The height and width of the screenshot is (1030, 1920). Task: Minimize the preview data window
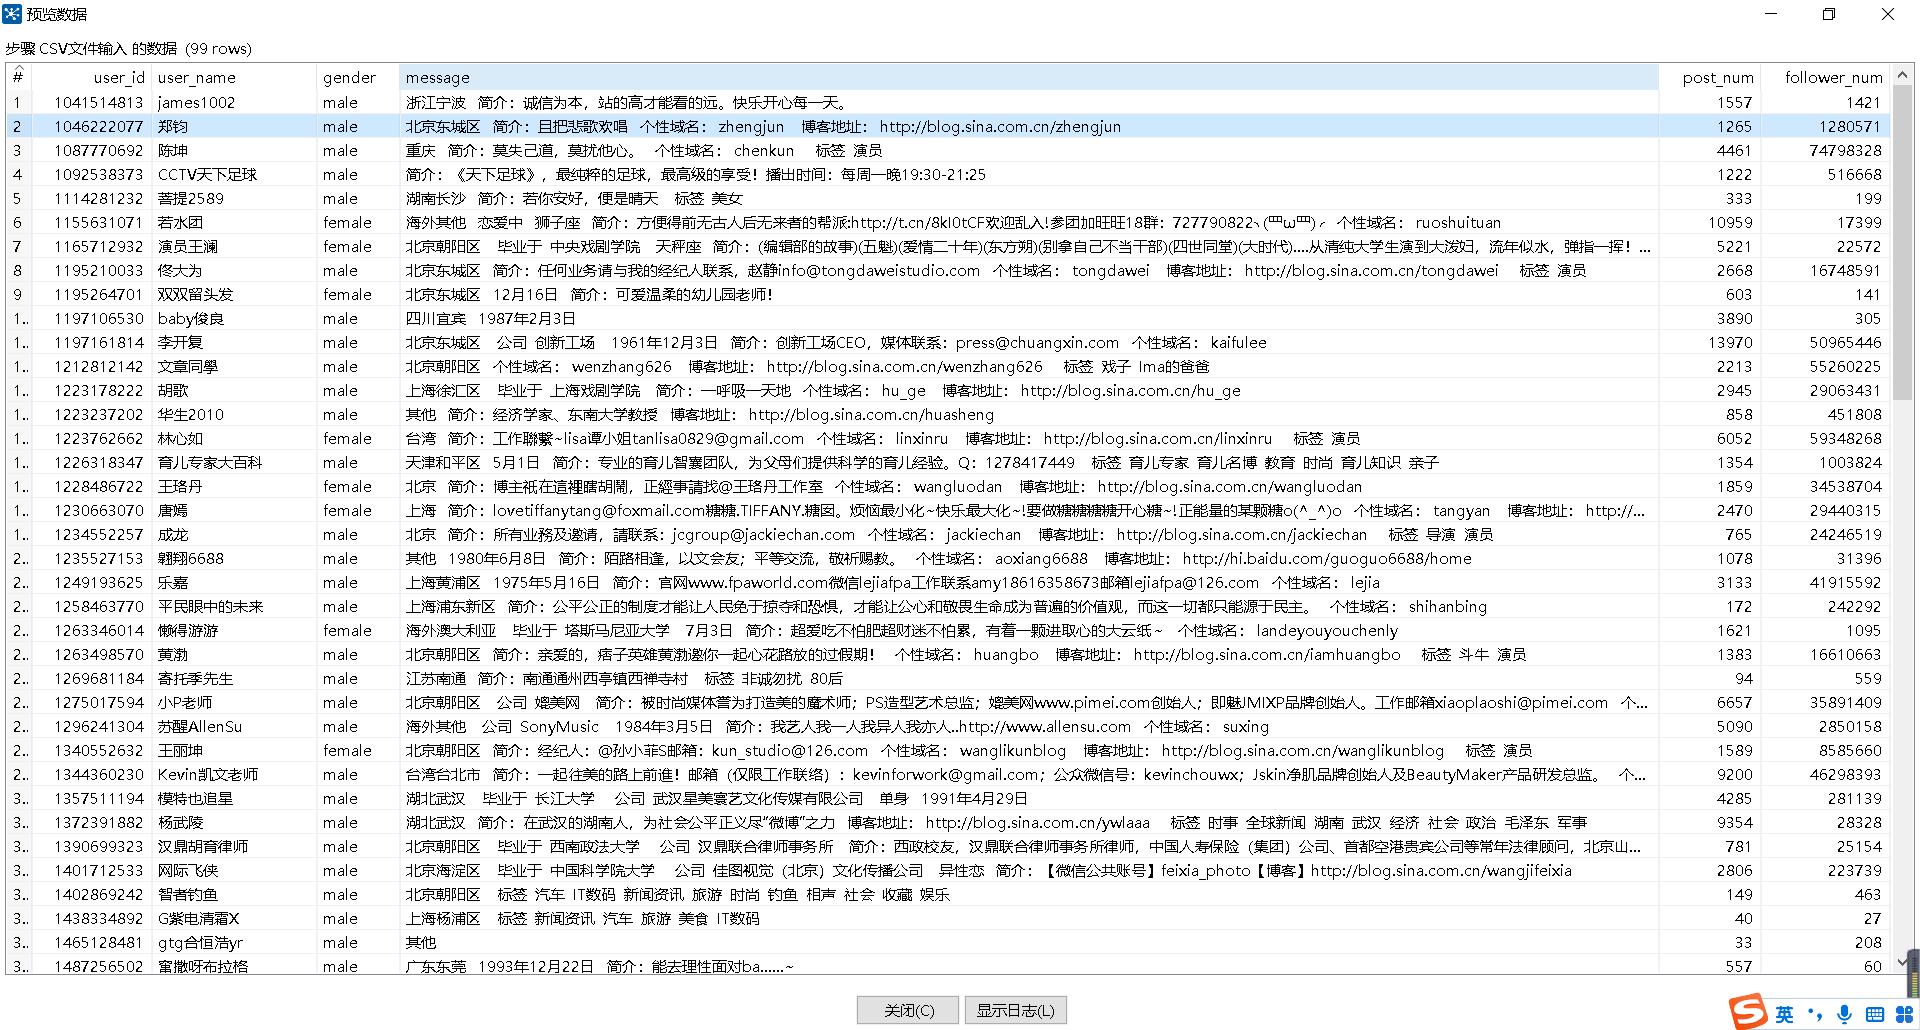(1771, 14)
